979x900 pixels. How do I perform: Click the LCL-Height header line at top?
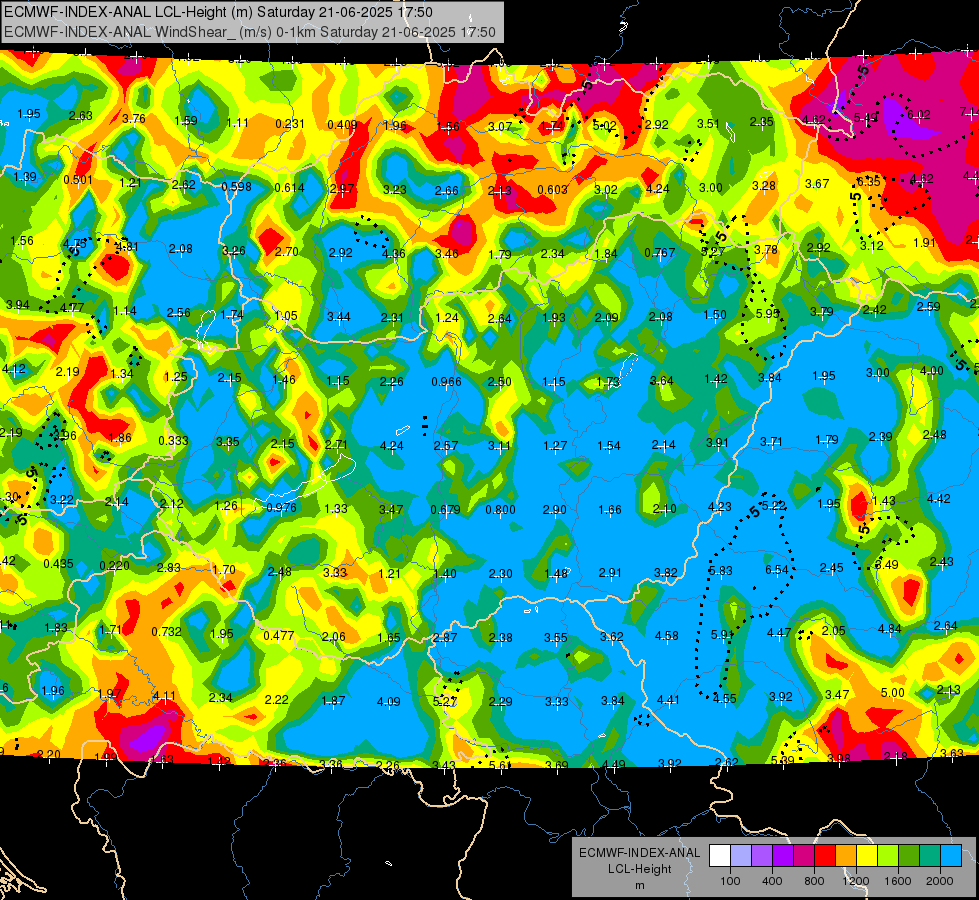point(218,12)
